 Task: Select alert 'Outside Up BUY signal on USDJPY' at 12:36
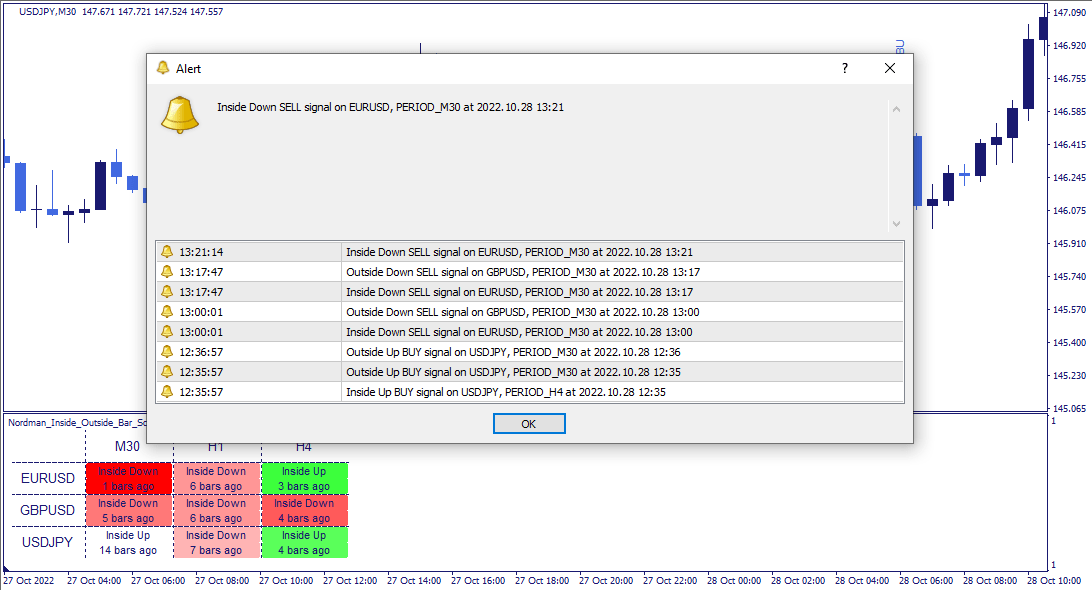(x=530, y=352)
